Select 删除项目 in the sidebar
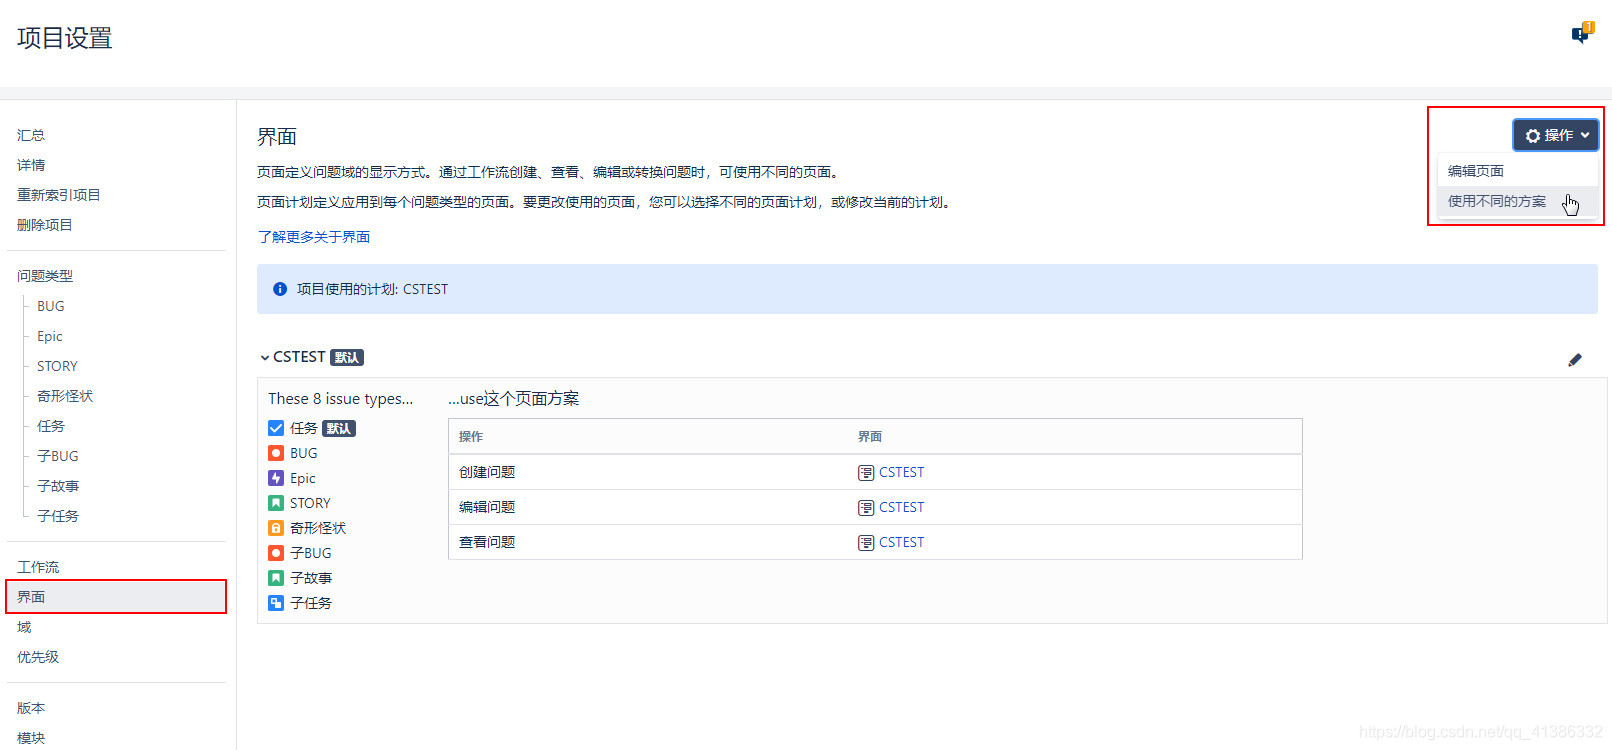The width and height of the screenshot is (1612, 750). pos(45,225)
